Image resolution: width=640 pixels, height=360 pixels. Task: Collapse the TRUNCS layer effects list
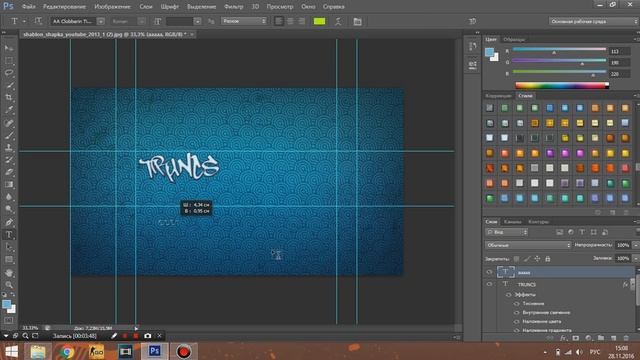click(x=632, y=284)
